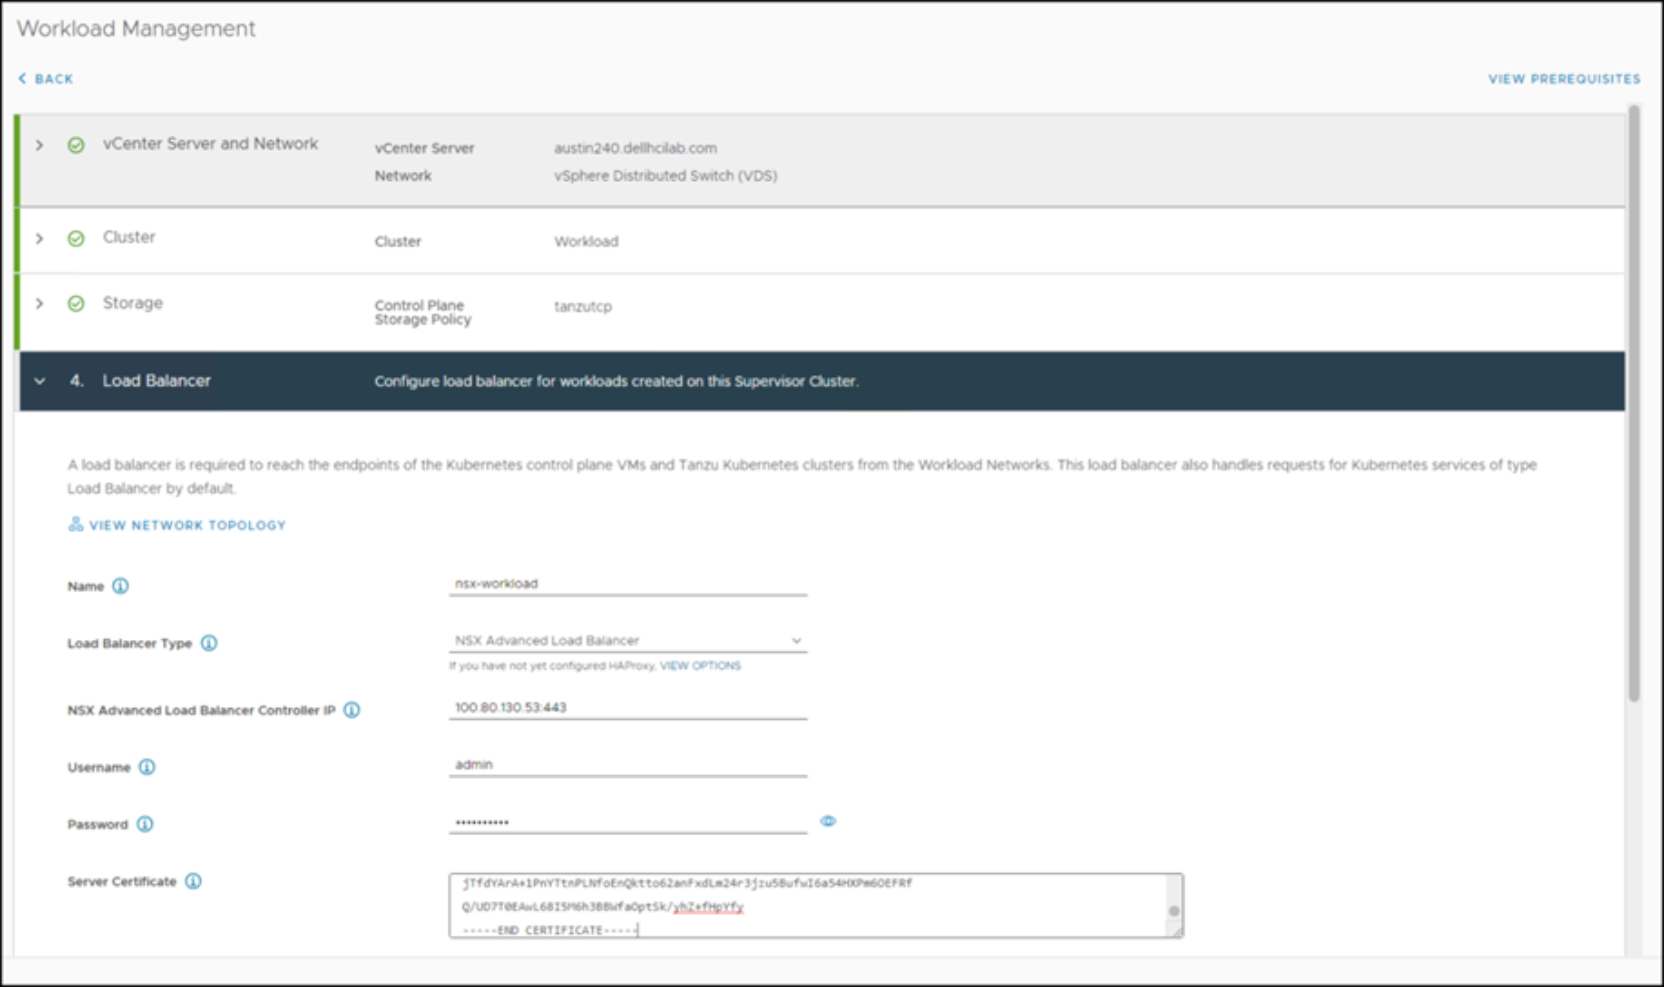Show info tooltip for Server Certificate
Screen dimensions: 1664x988
tap(193, 881)
